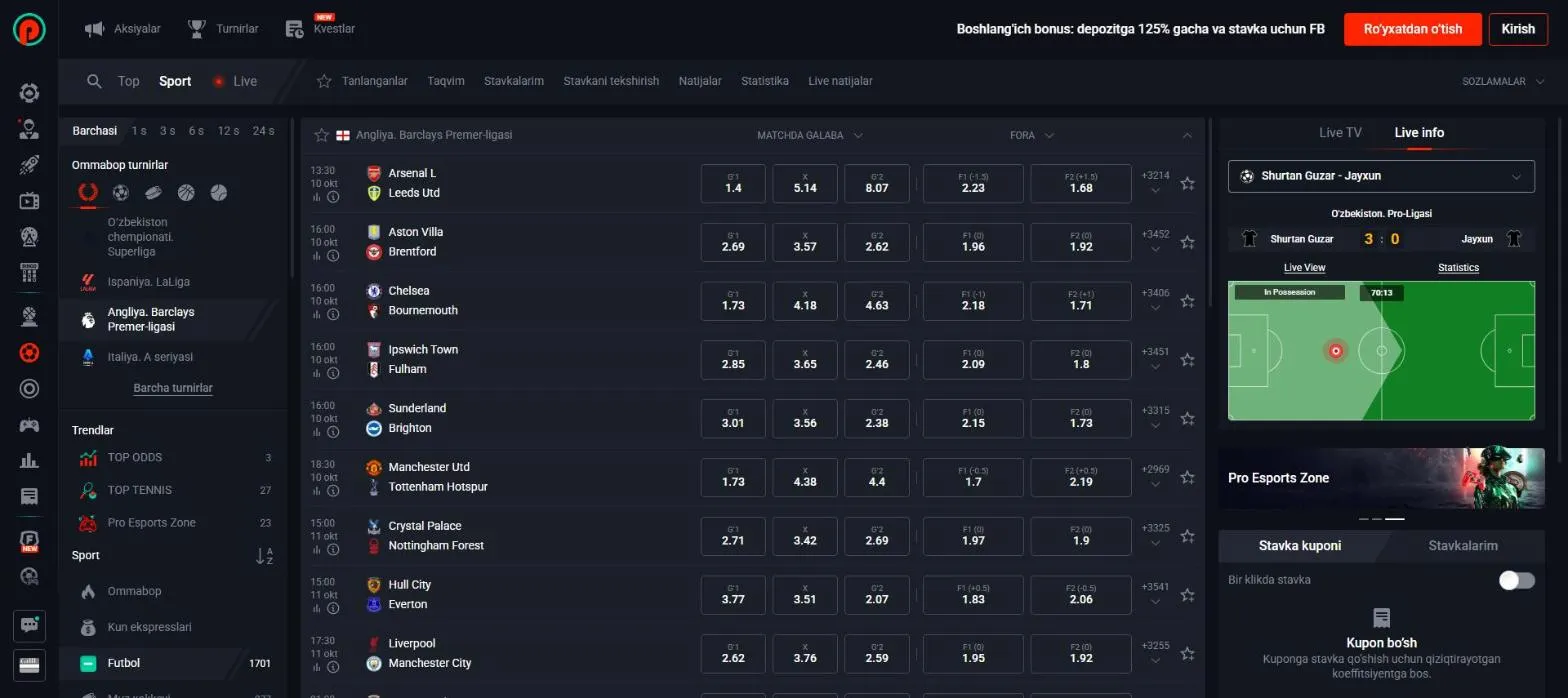Select the 3 s time filter tab
This screenshot has height=698, width=1568.
[167, 131]
